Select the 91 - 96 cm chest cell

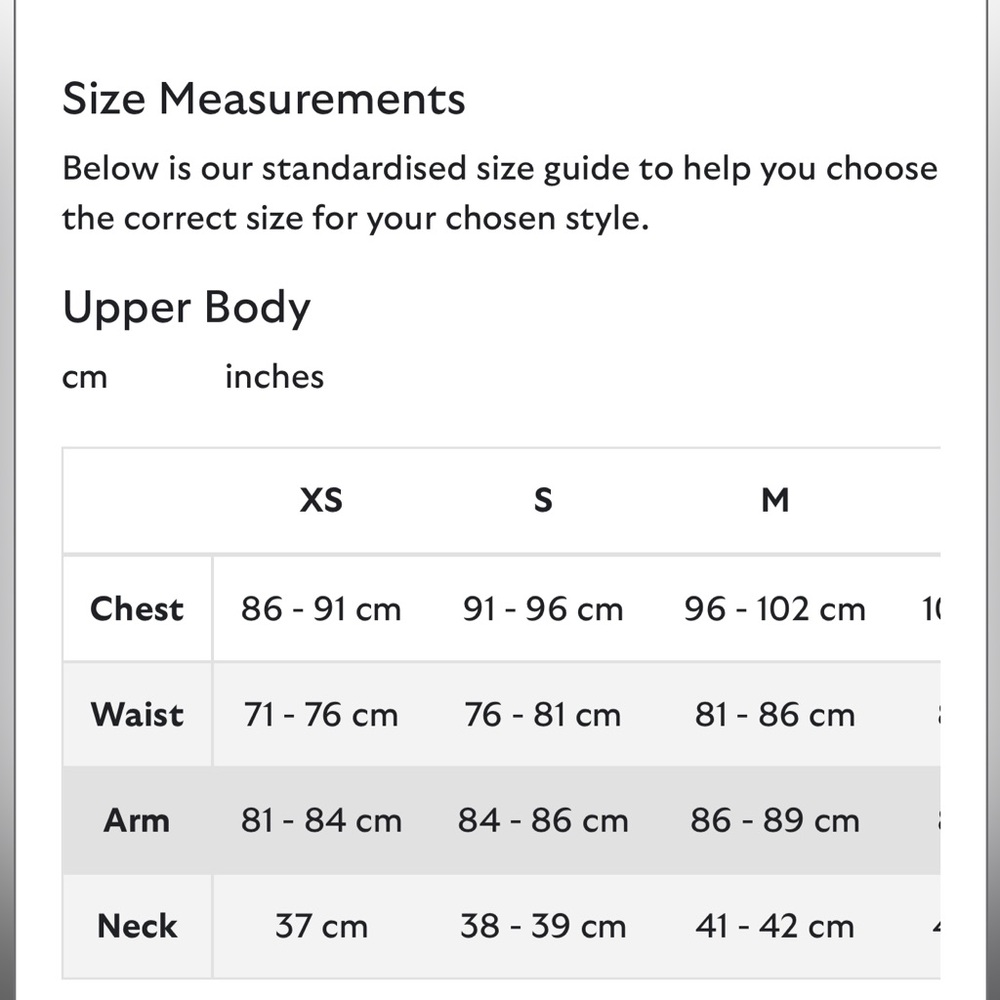pyautogui.click(x=543, y=608)
